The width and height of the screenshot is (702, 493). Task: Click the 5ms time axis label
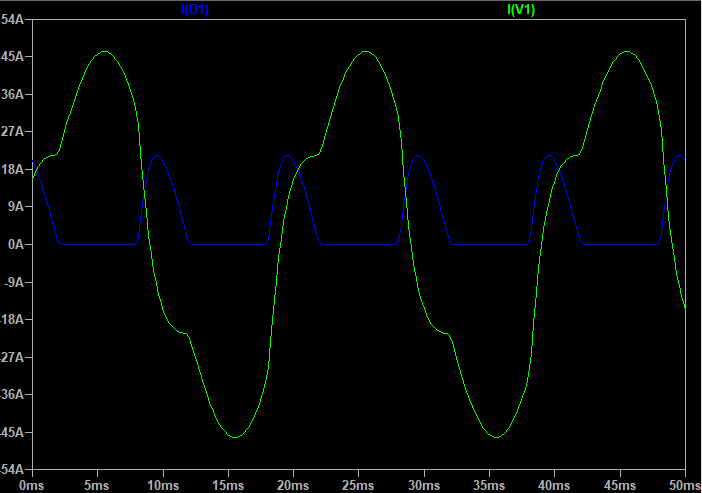tap(97, 485)
